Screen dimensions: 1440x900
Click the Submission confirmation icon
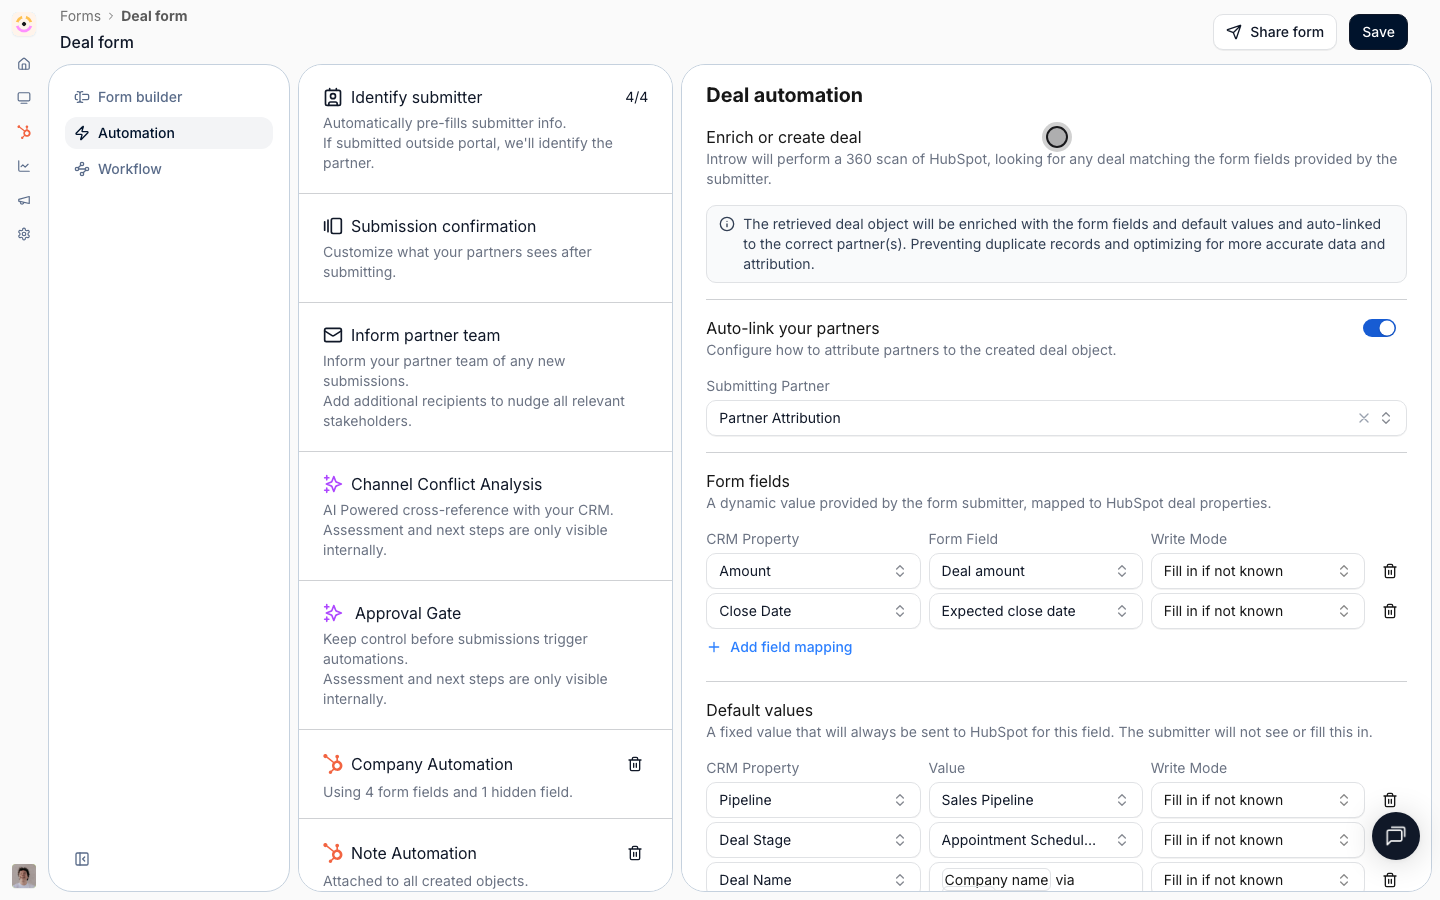(x=333, y=226)
